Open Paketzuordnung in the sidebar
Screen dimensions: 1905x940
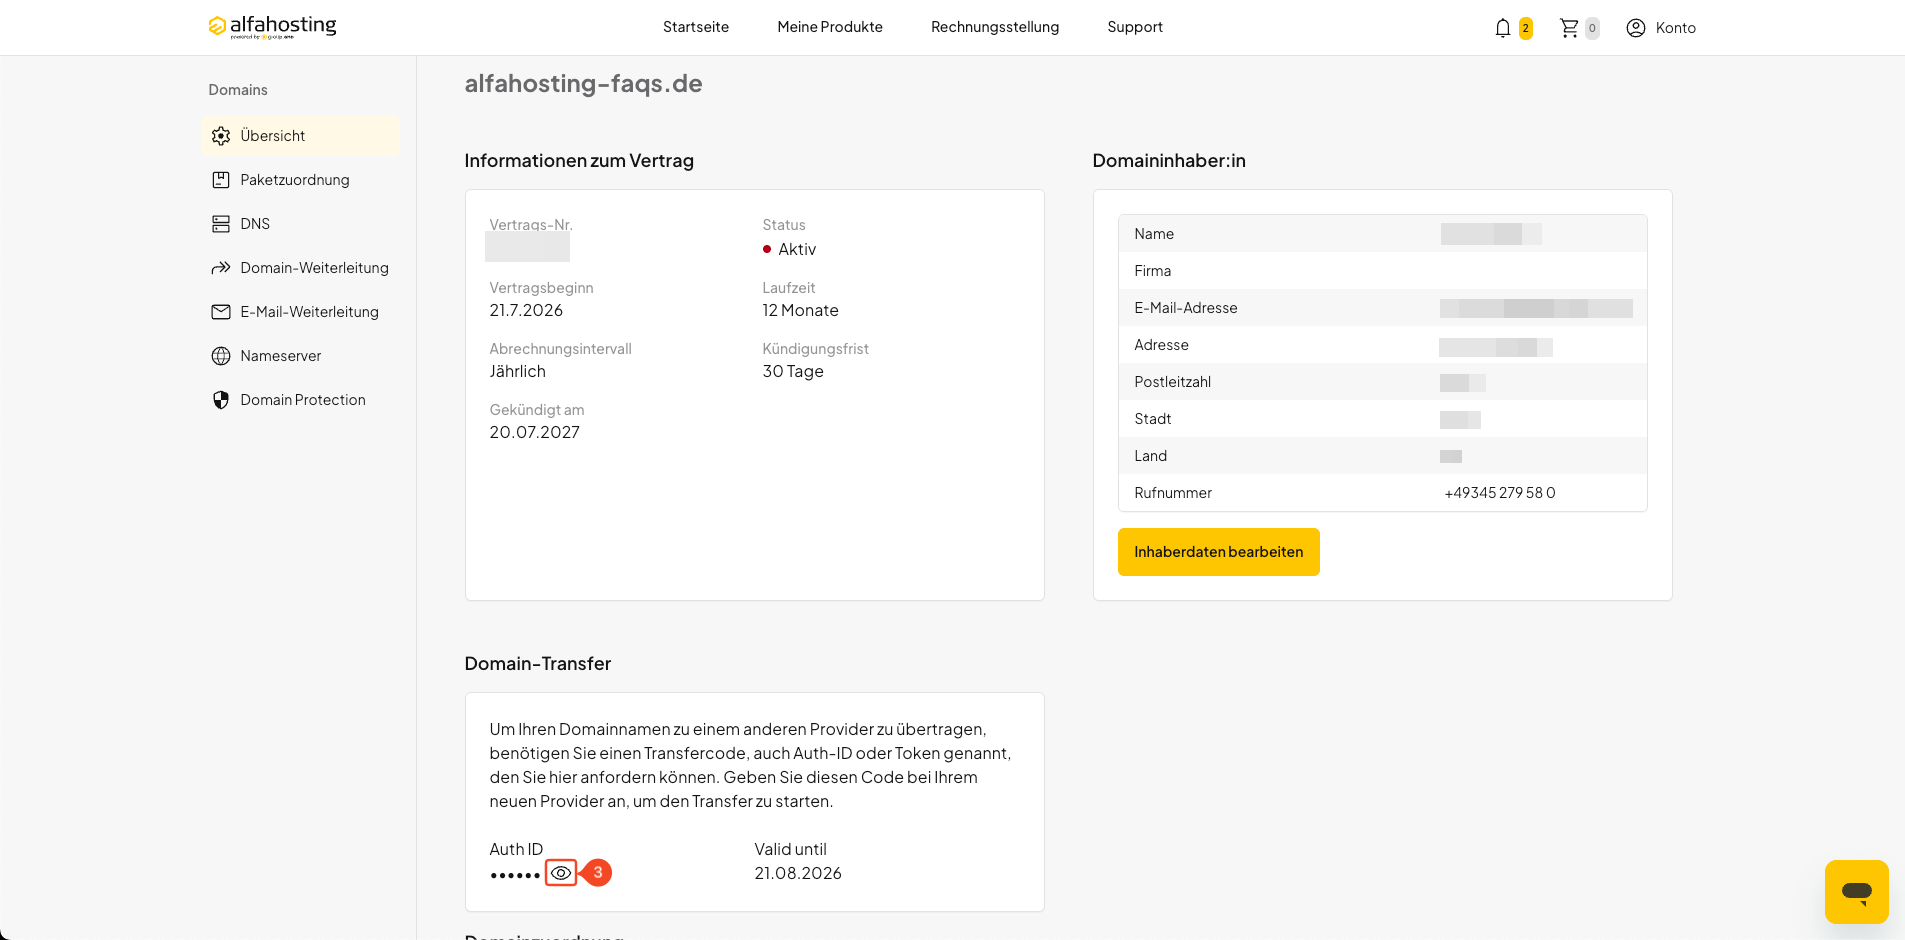pyautogui.click(x=300, y=180)
